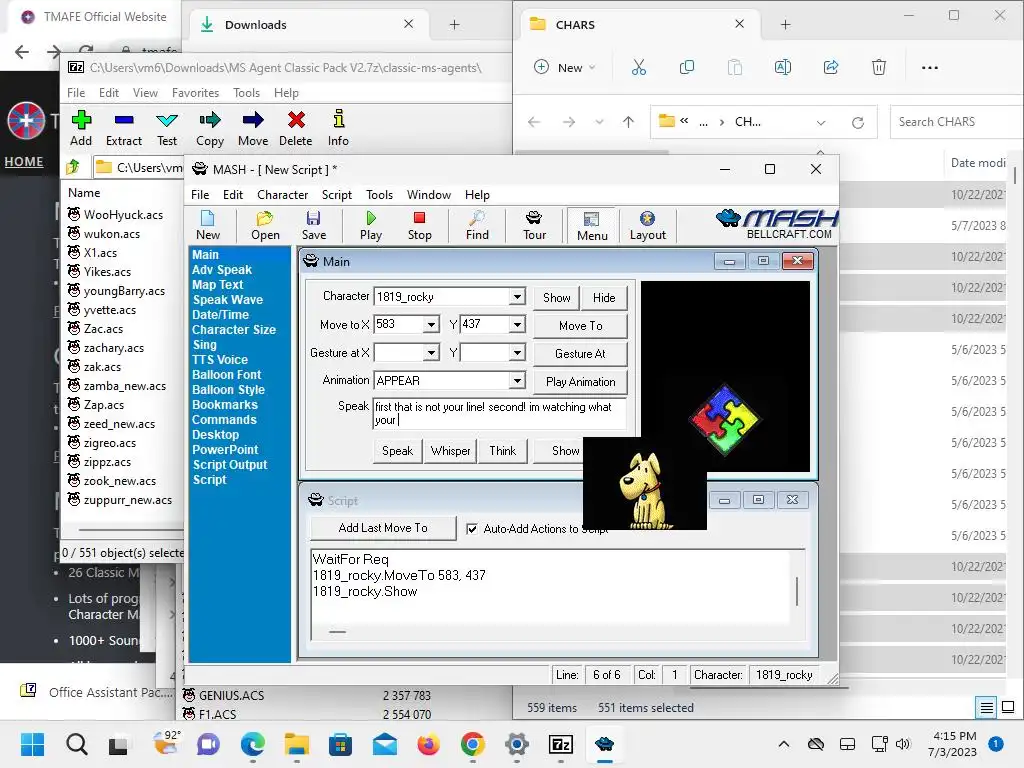Click the Share icon in CHARS Explorer
1024x768 pixels.
pyautogui.click(x=831, y=67)
